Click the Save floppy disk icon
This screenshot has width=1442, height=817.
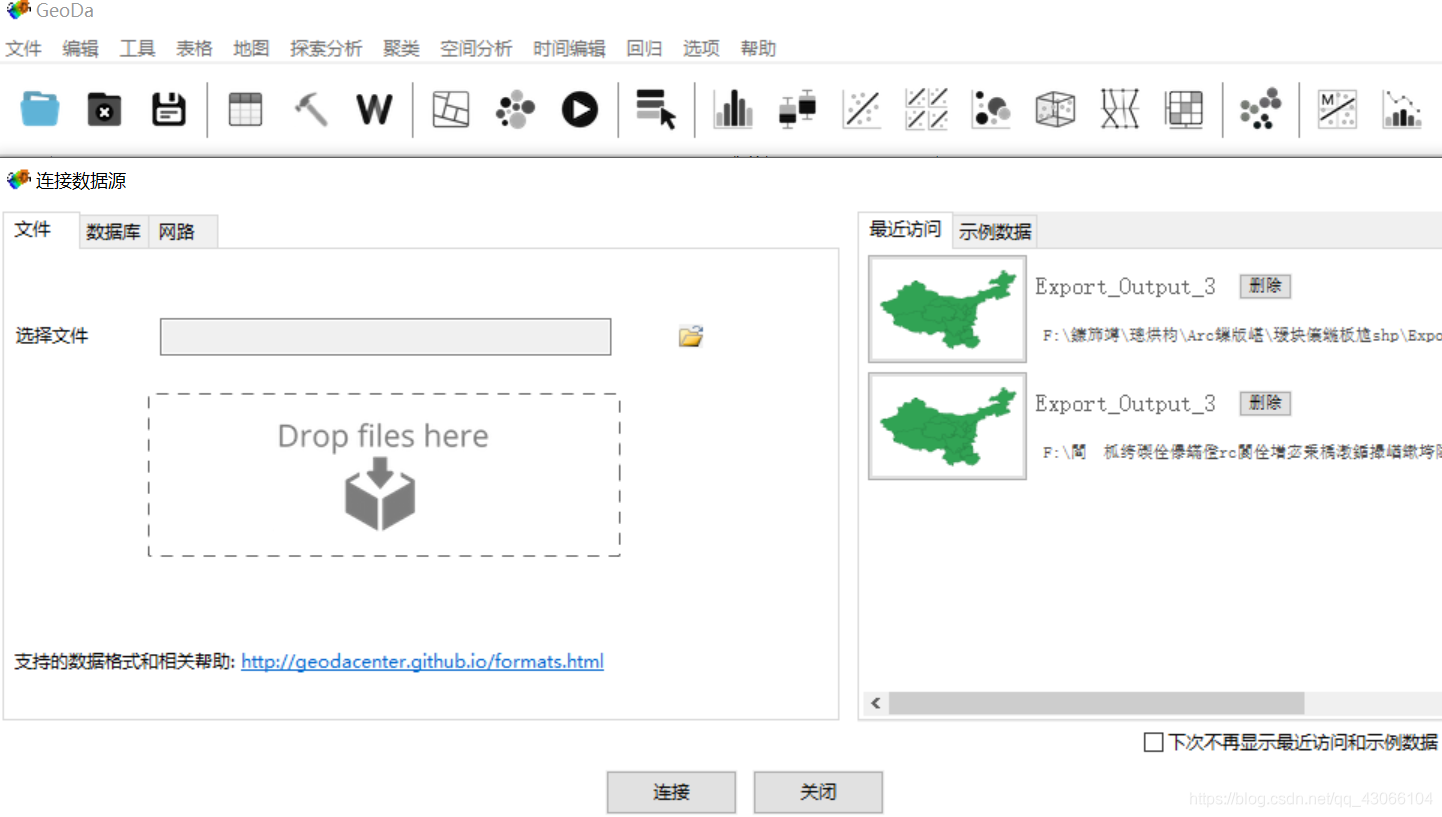coord(169,109)
